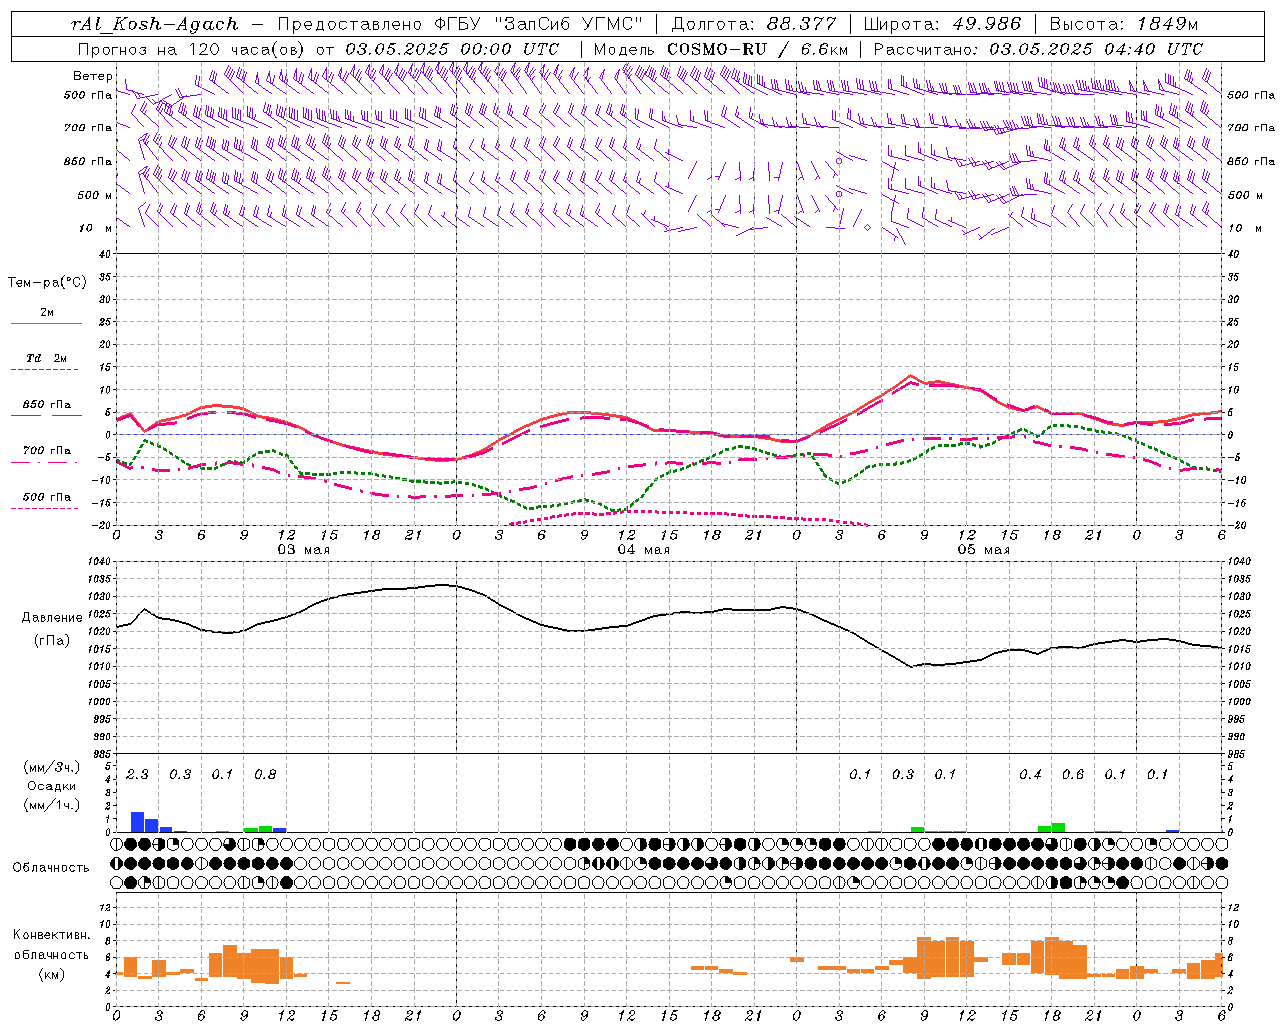The height and width of the screenshot is (1024, 1280).
Task: Click the provider text ФГБУ "ЗапСиб УГМС"
Action: pyautogui.click(x=539, y=24)
